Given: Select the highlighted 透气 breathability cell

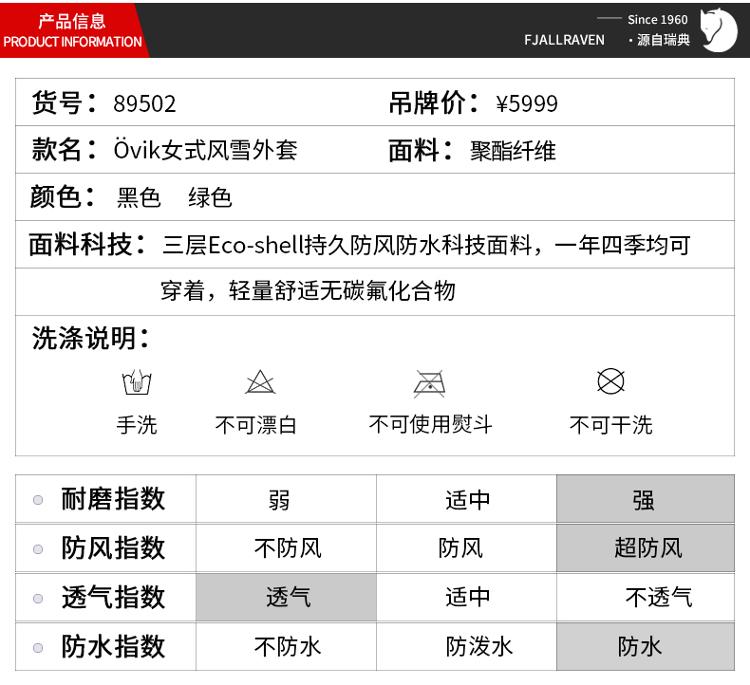Looking at the screenshot, I should (287, 598).
